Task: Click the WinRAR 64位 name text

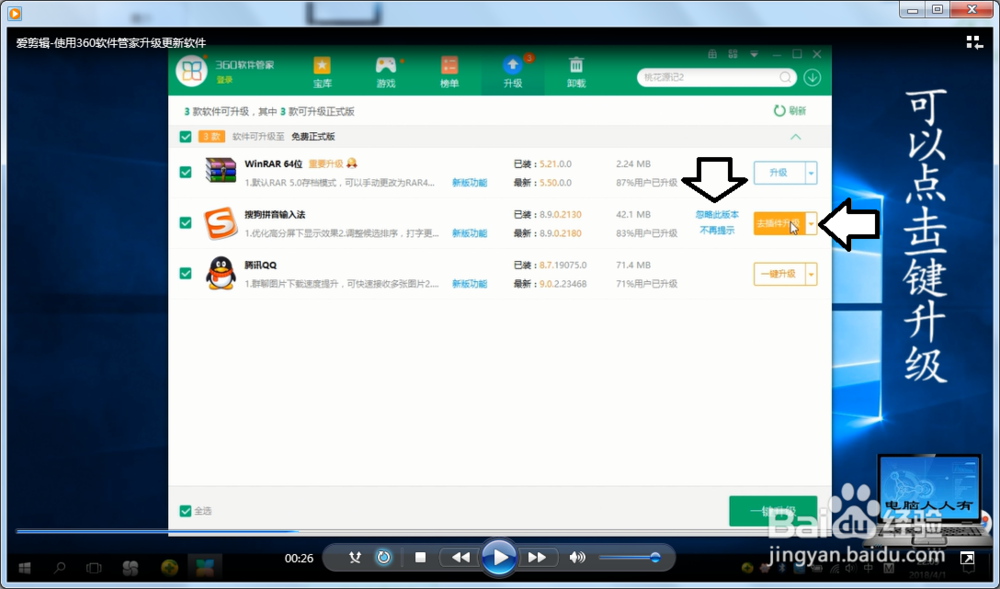Action: point(274,164)
